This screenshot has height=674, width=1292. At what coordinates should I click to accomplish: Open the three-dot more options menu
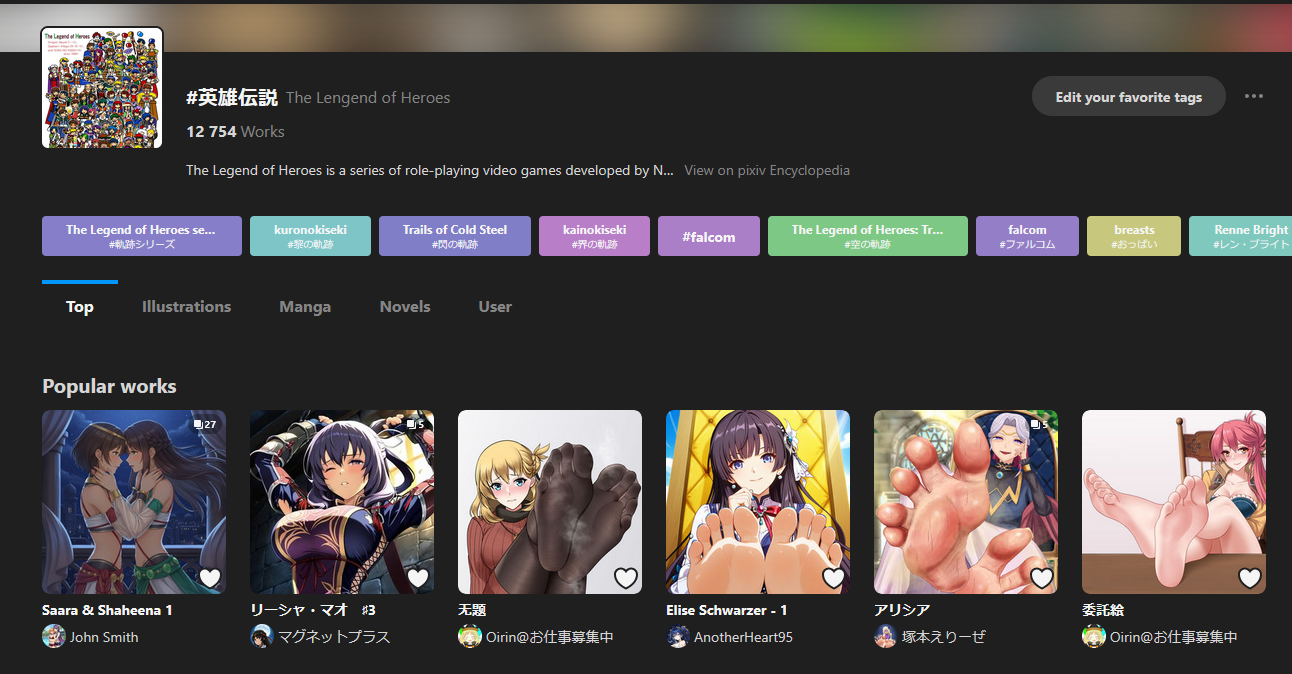(1253, 96)
